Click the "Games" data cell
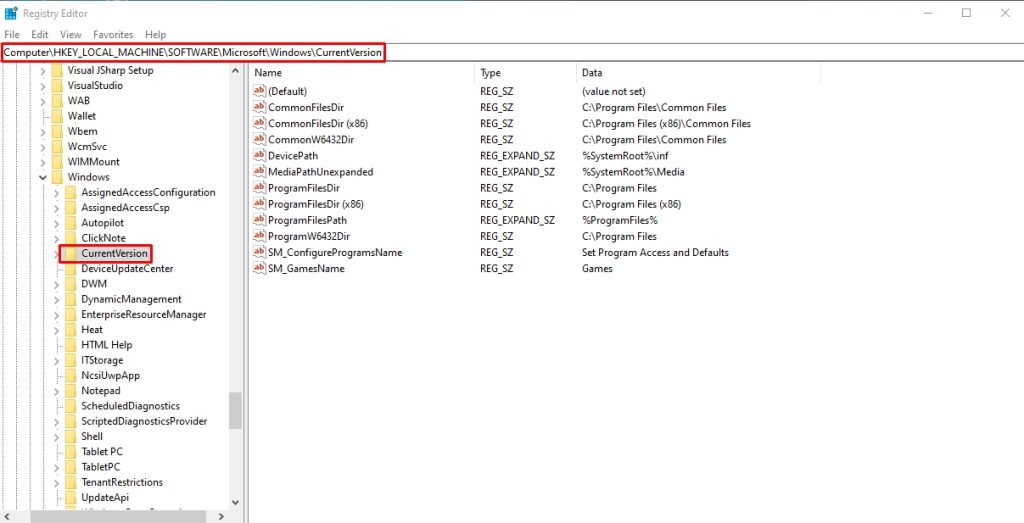Image resolution: width=1024 pixels, height=523 pixels. pyautogui.click(x=597, y=268)
